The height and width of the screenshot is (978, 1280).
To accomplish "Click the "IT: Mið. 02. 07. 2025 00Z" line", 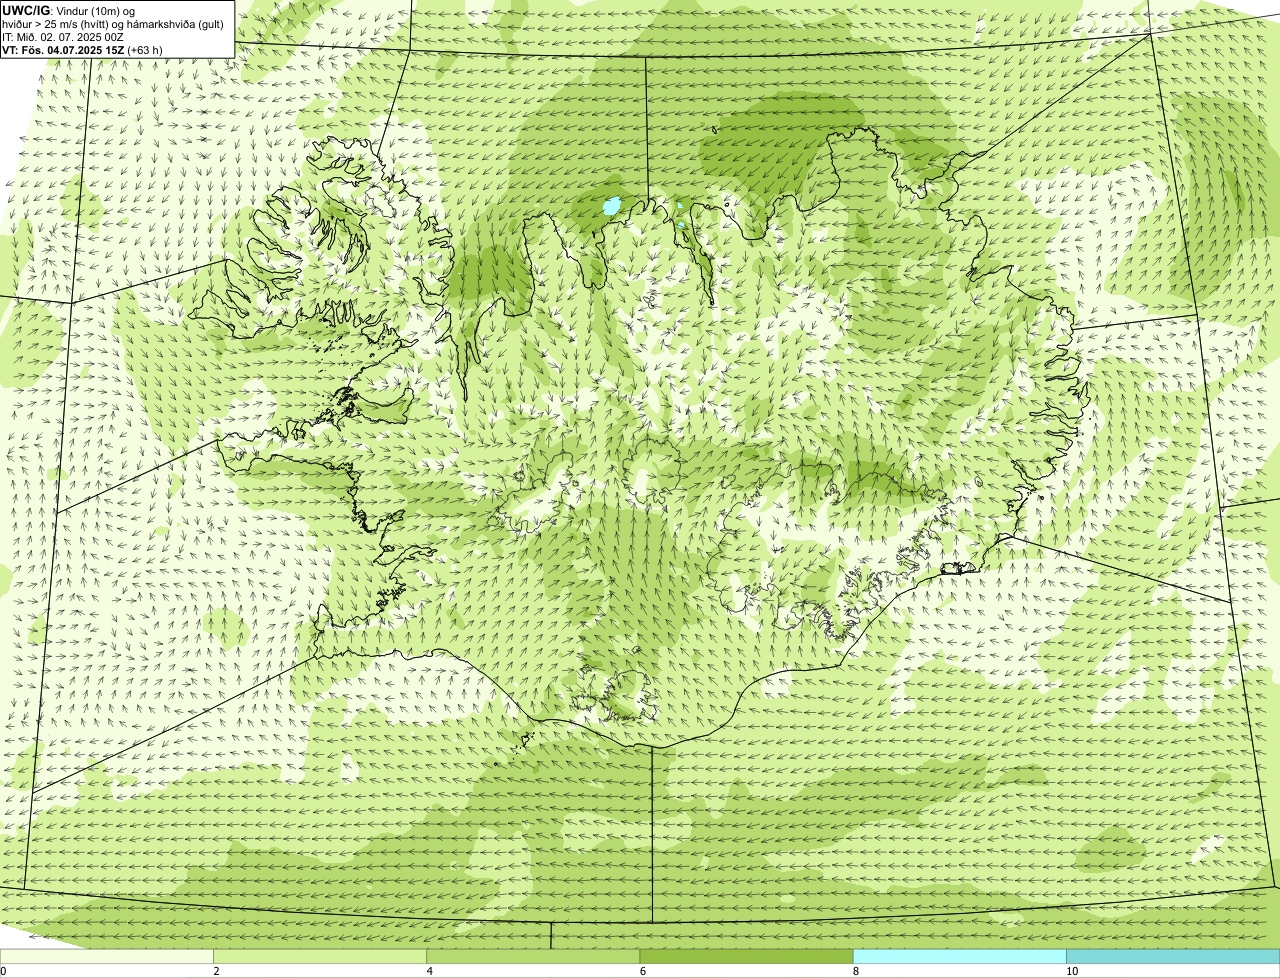I will tap(63, 37).
